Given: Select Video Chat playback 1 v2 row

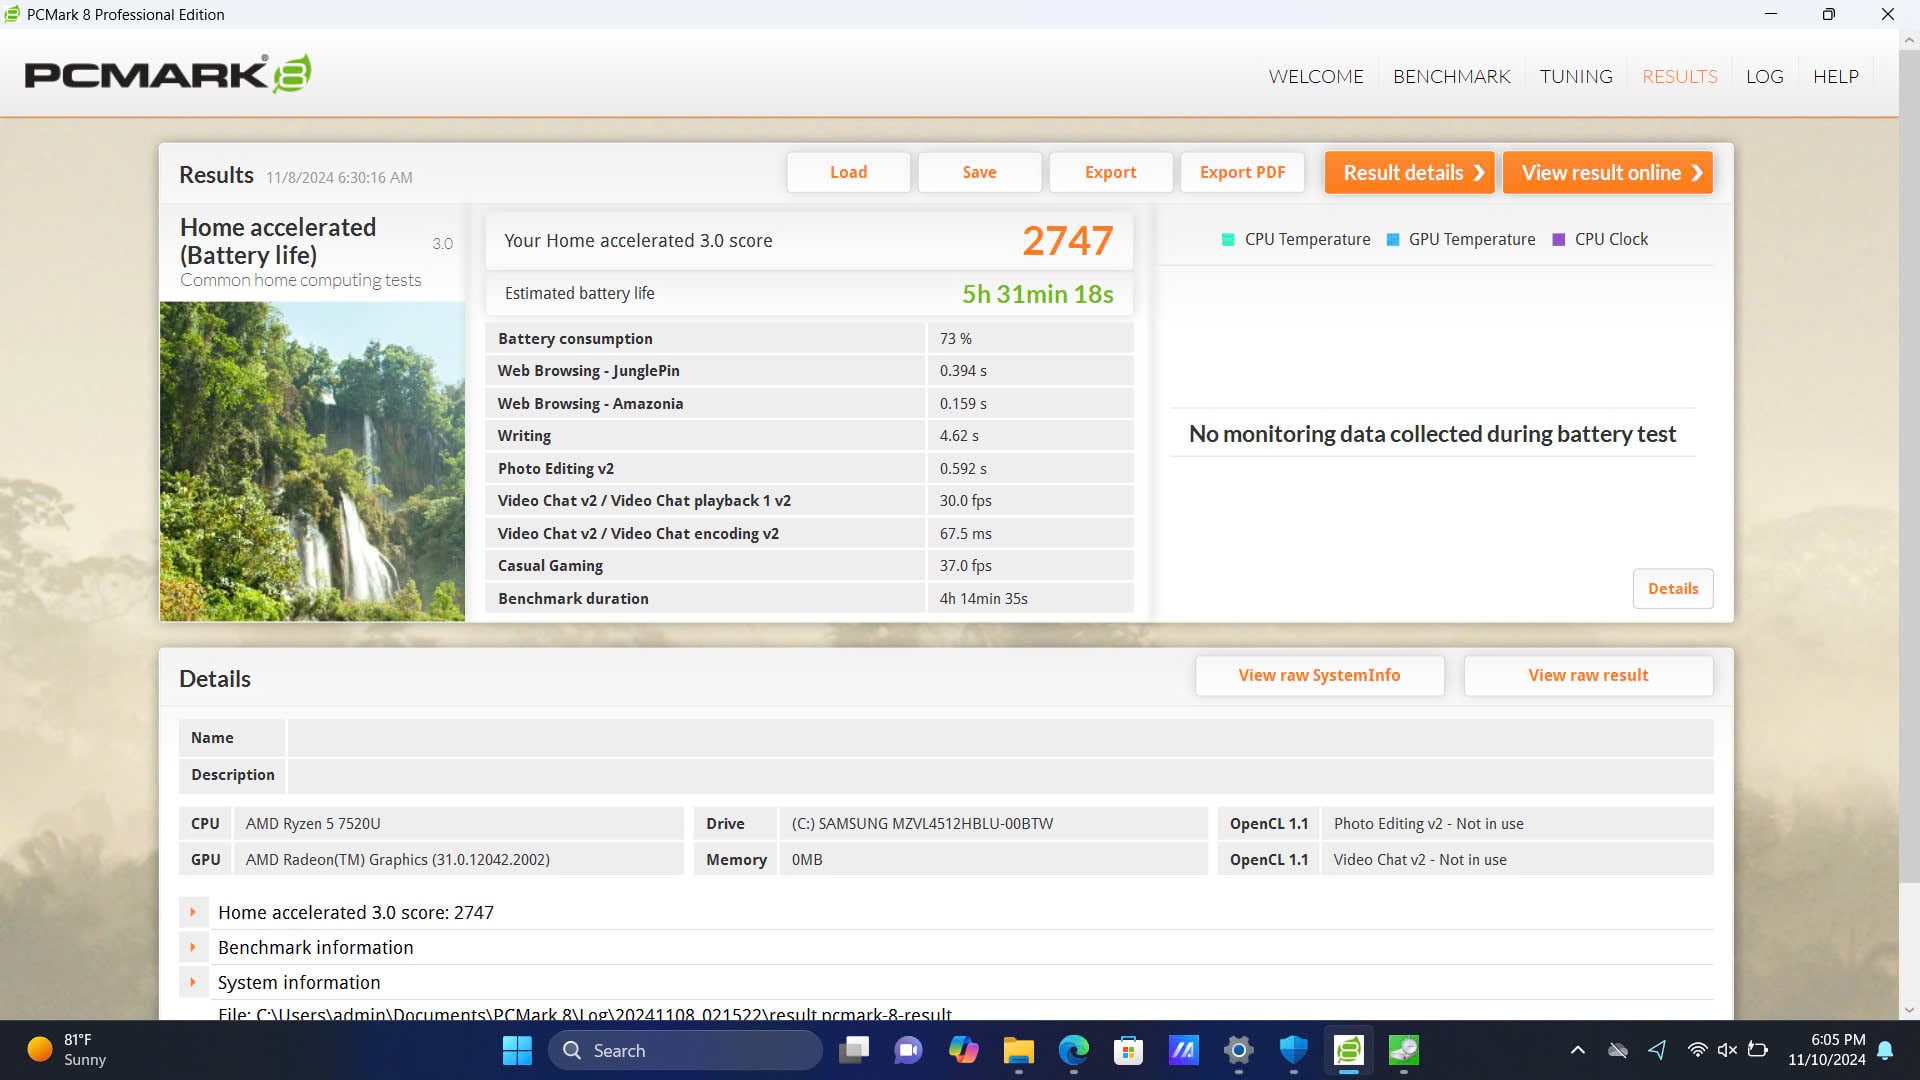Looking at the screenshot, I should (x=809, y=500).
